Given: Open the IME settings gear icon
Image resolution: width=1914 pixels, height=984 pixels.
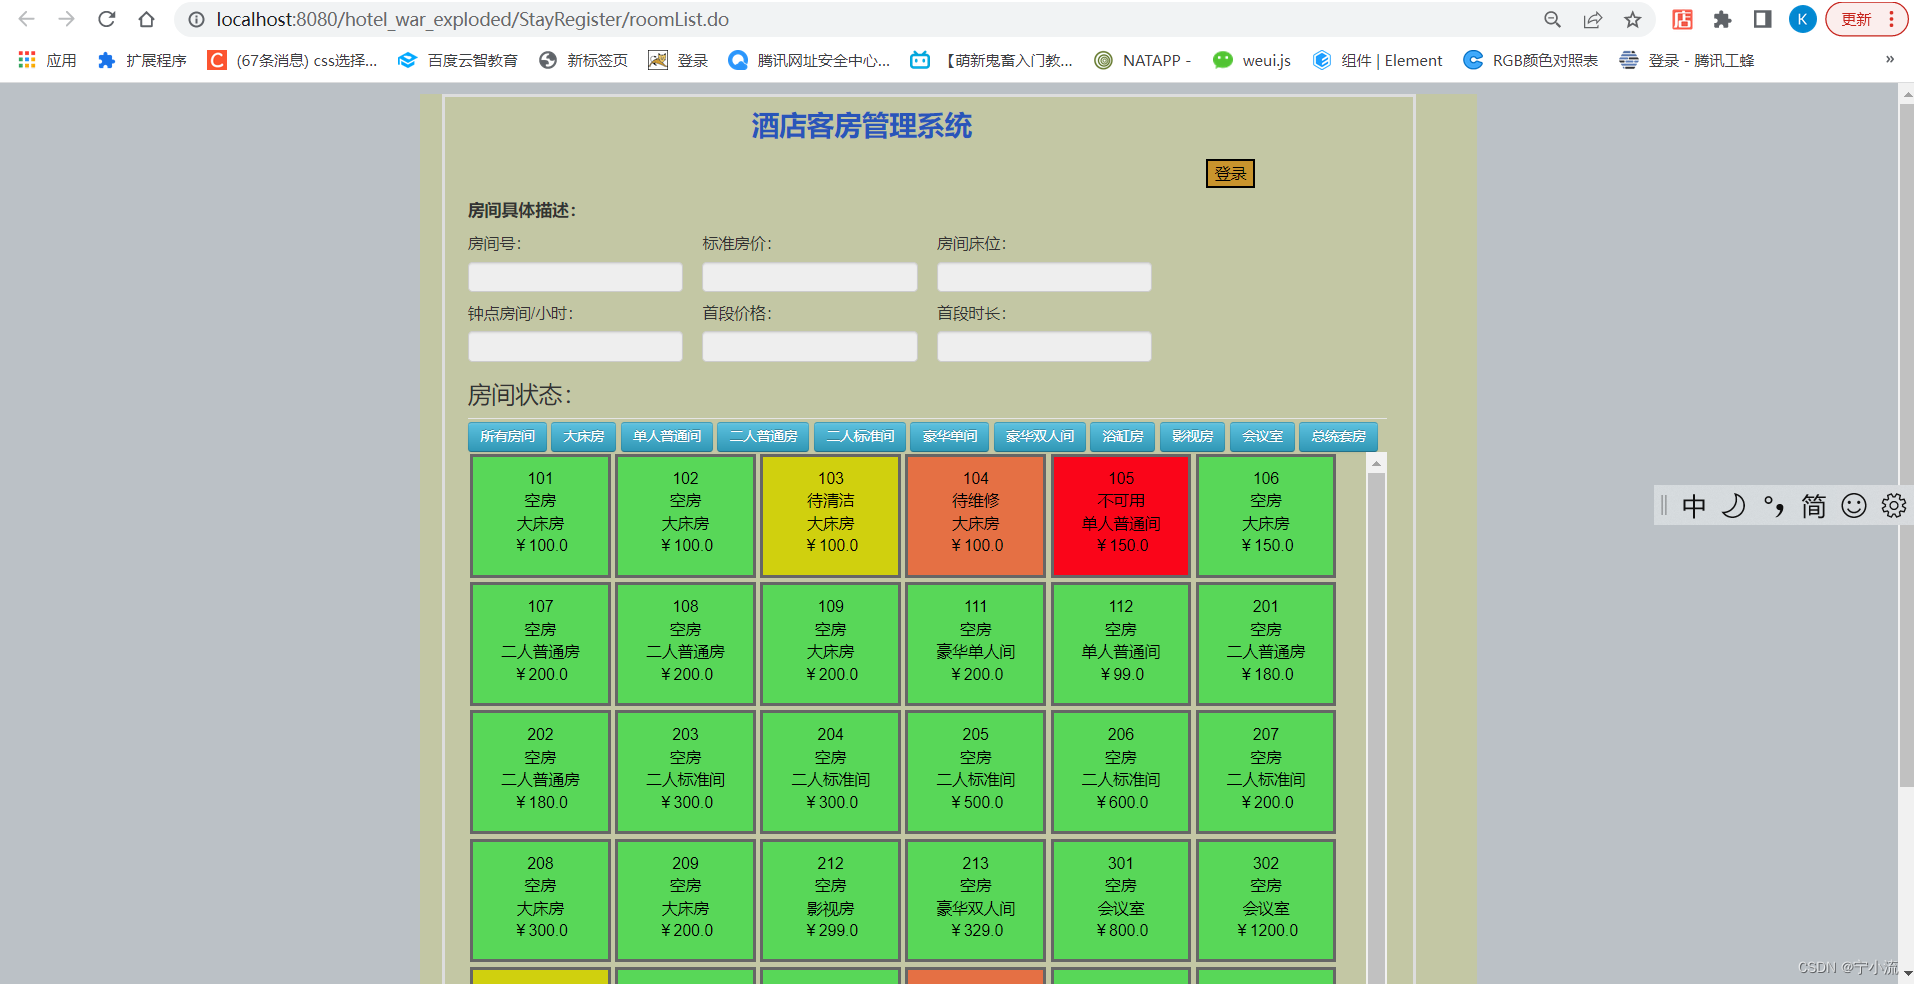Looking at the screenshot, I should [1893, 506].
